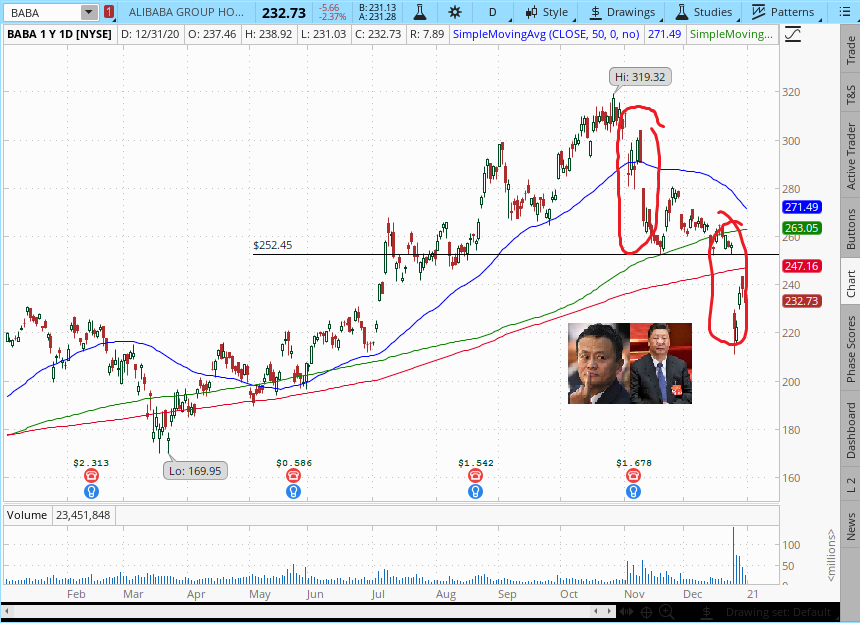The height and width of the screenshot is (628, 860).
Task: Click the earnings phone icon under $2.313
Action: coord(91,476)
